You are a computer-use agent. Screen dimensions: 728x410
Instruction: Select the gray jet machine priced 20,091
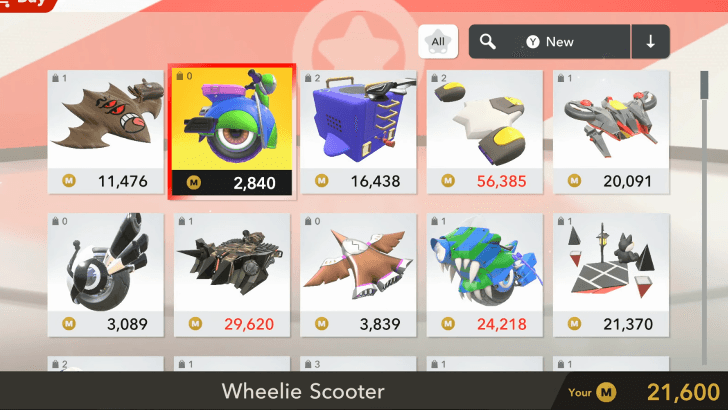[x=611, y=132]
